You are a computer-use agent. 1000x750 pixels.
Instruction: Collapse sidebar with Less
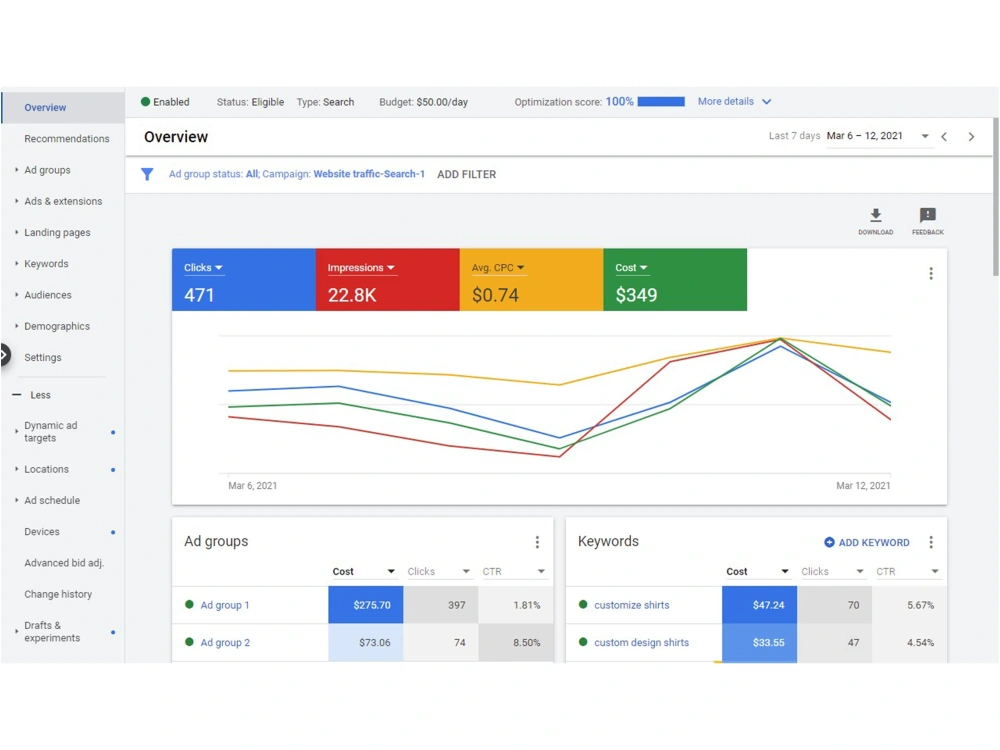tap(32, 395)
